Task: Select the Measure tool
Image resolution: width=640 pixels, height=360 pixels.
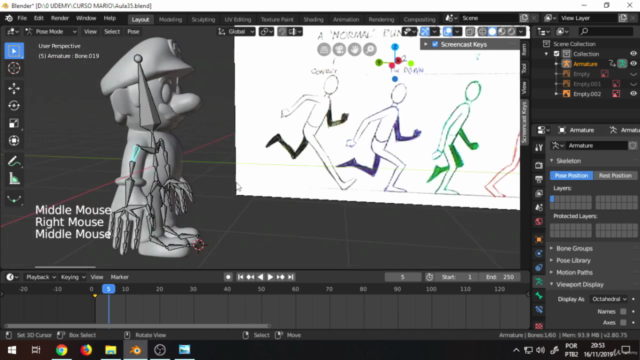Action: pos(14,179)
